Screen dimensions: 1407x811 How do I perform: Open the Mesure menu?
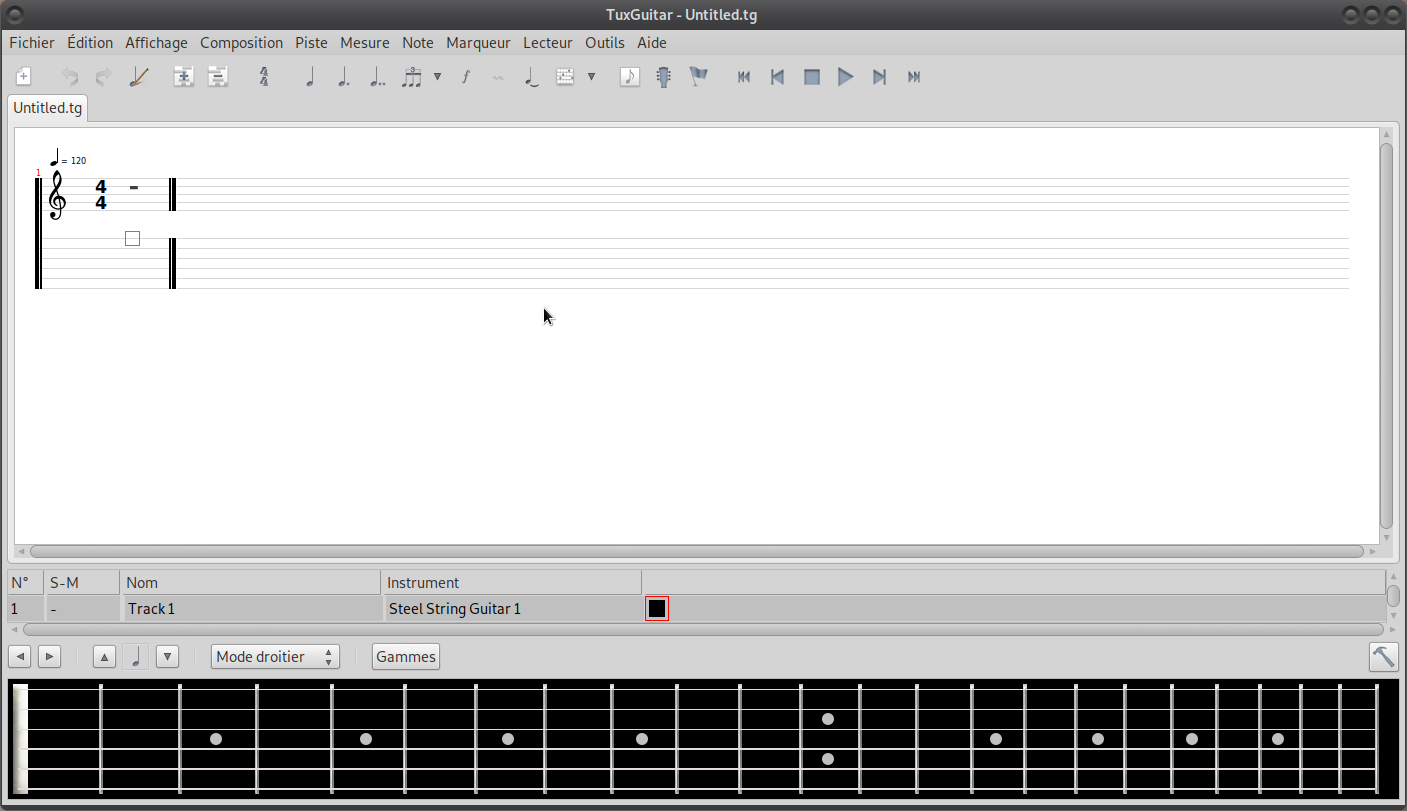pos(365,43)
